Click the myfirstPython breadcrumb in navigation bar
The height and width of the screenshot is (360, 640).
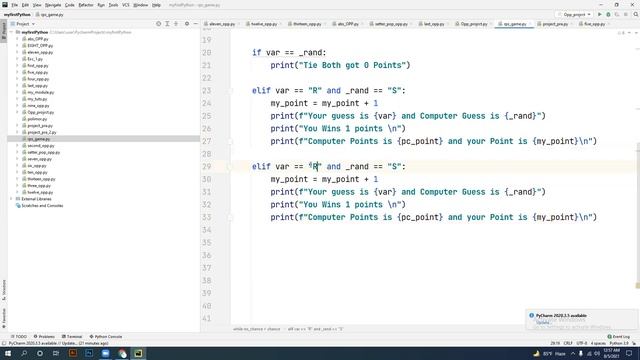(x=17, y=14)
